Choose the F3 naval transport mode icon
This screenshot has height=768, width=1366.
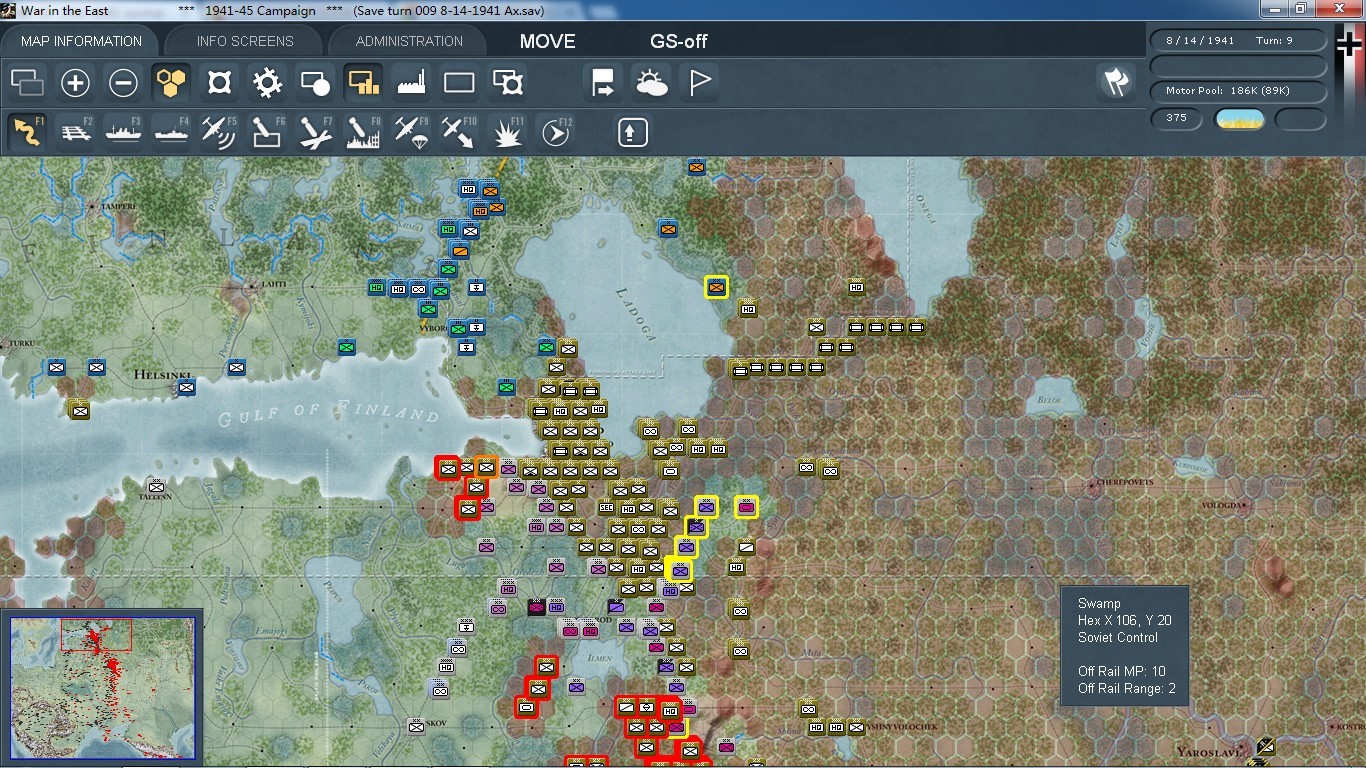[x=124, y=132]
